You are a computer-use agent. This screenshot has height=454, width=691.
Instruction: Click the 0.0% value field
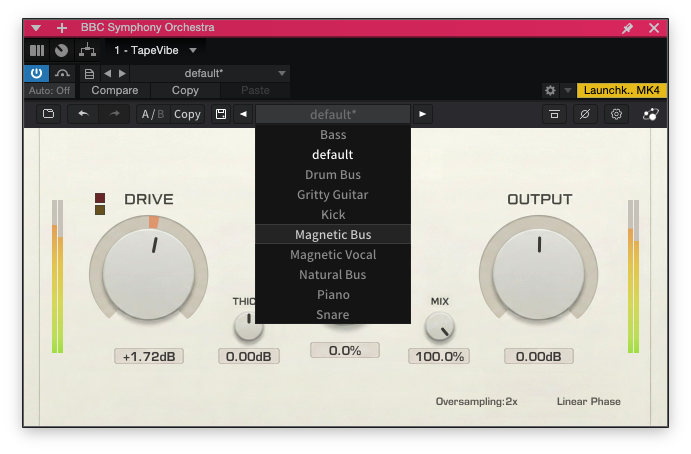[345, 350]
